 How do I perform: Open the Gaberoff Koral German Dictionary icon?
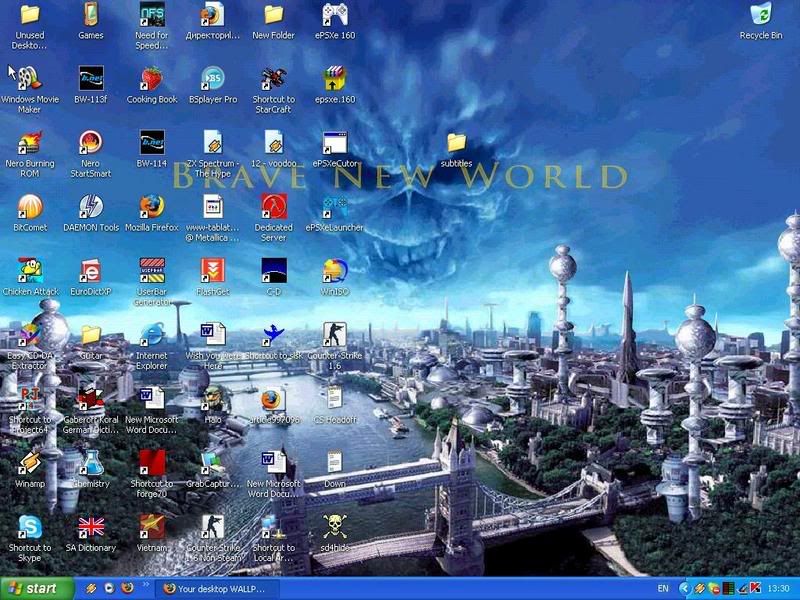pos(91,399)
